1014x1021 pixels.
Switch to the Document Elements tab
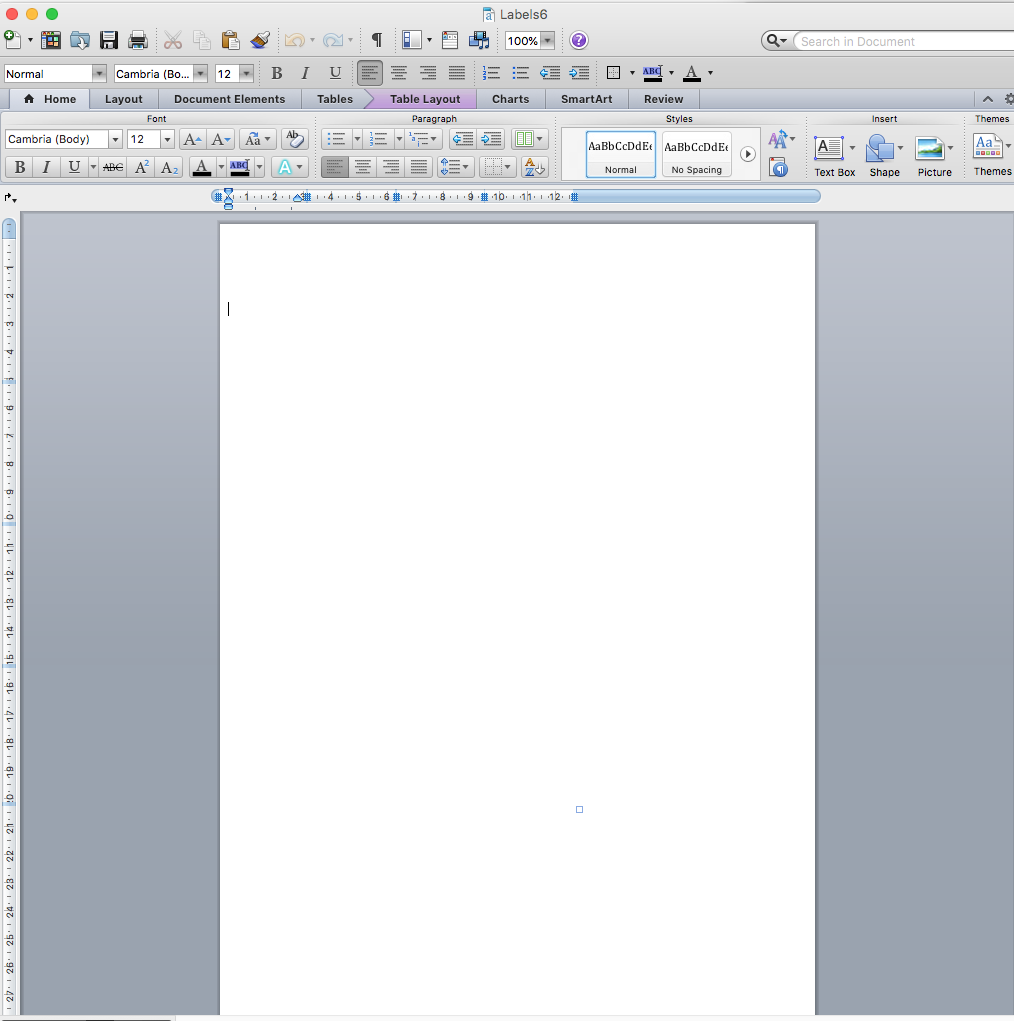[x=229, y=99]
